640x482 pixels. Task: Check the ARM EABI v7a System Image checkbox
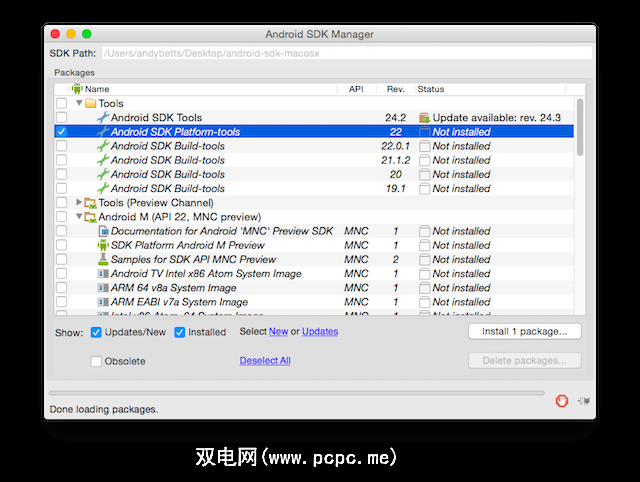pyautogui.click(x=62, y=302)
